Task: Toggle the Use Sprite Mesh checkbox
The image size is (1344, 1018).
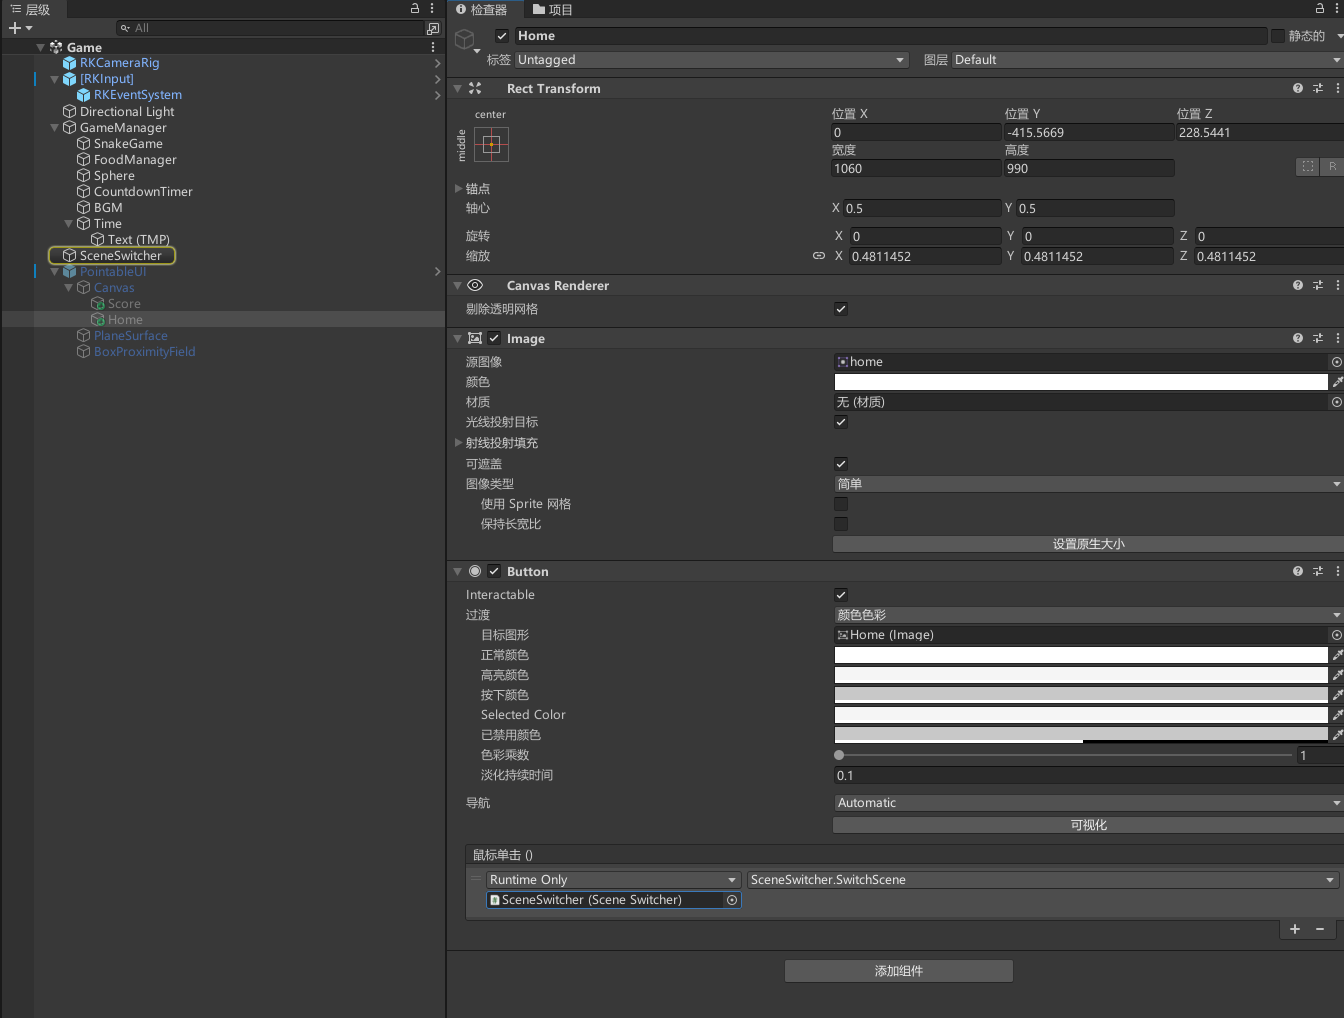Action: coord(841,504)
